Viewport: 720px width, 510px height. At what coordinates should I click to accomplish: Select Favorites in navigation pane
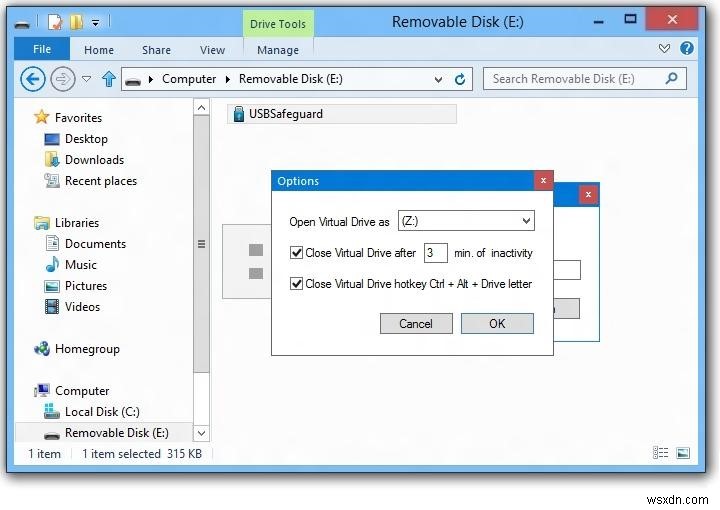click(78, 118)
